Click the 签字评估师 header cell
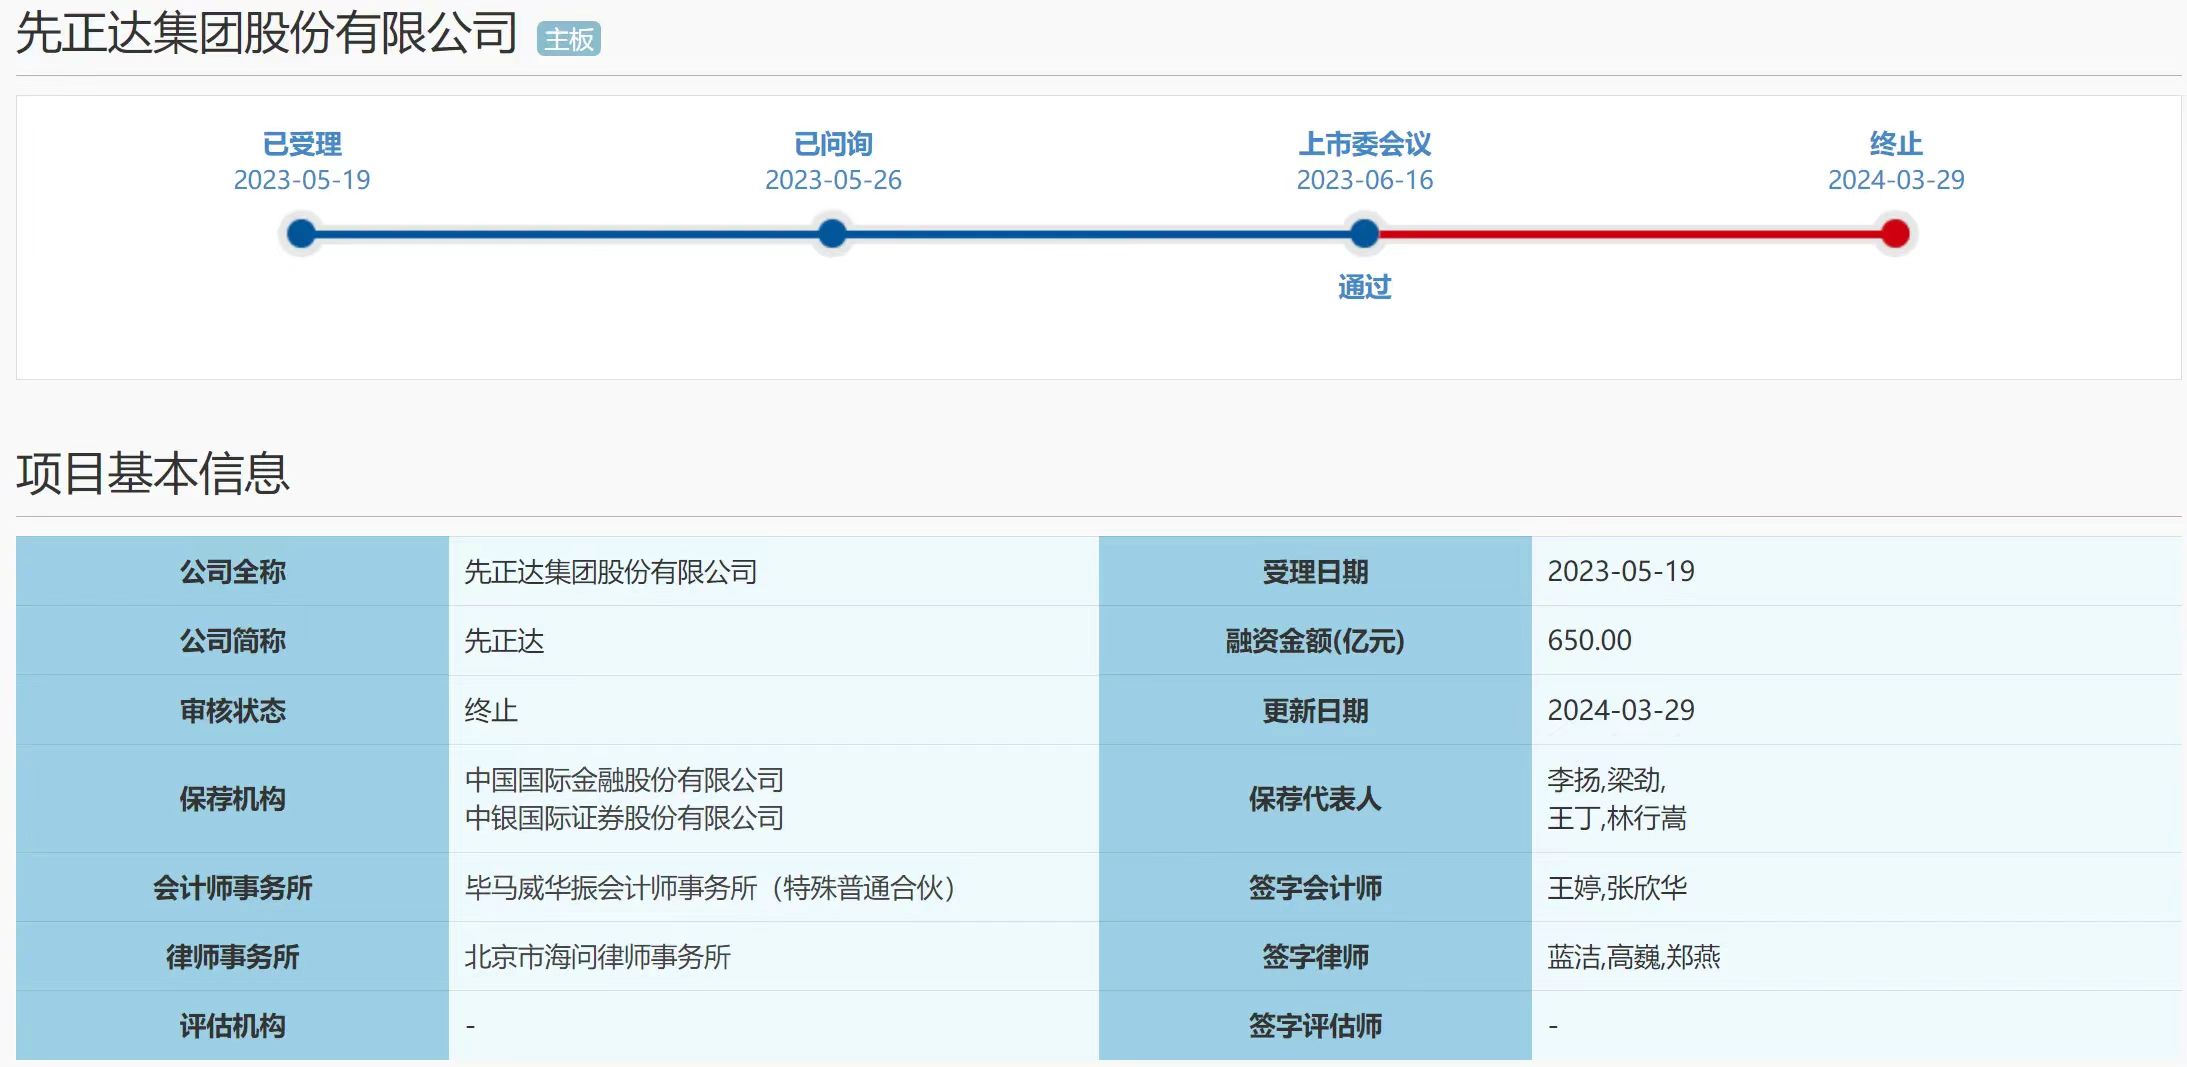The image size is (2187, 1067). point(1315,1025)
